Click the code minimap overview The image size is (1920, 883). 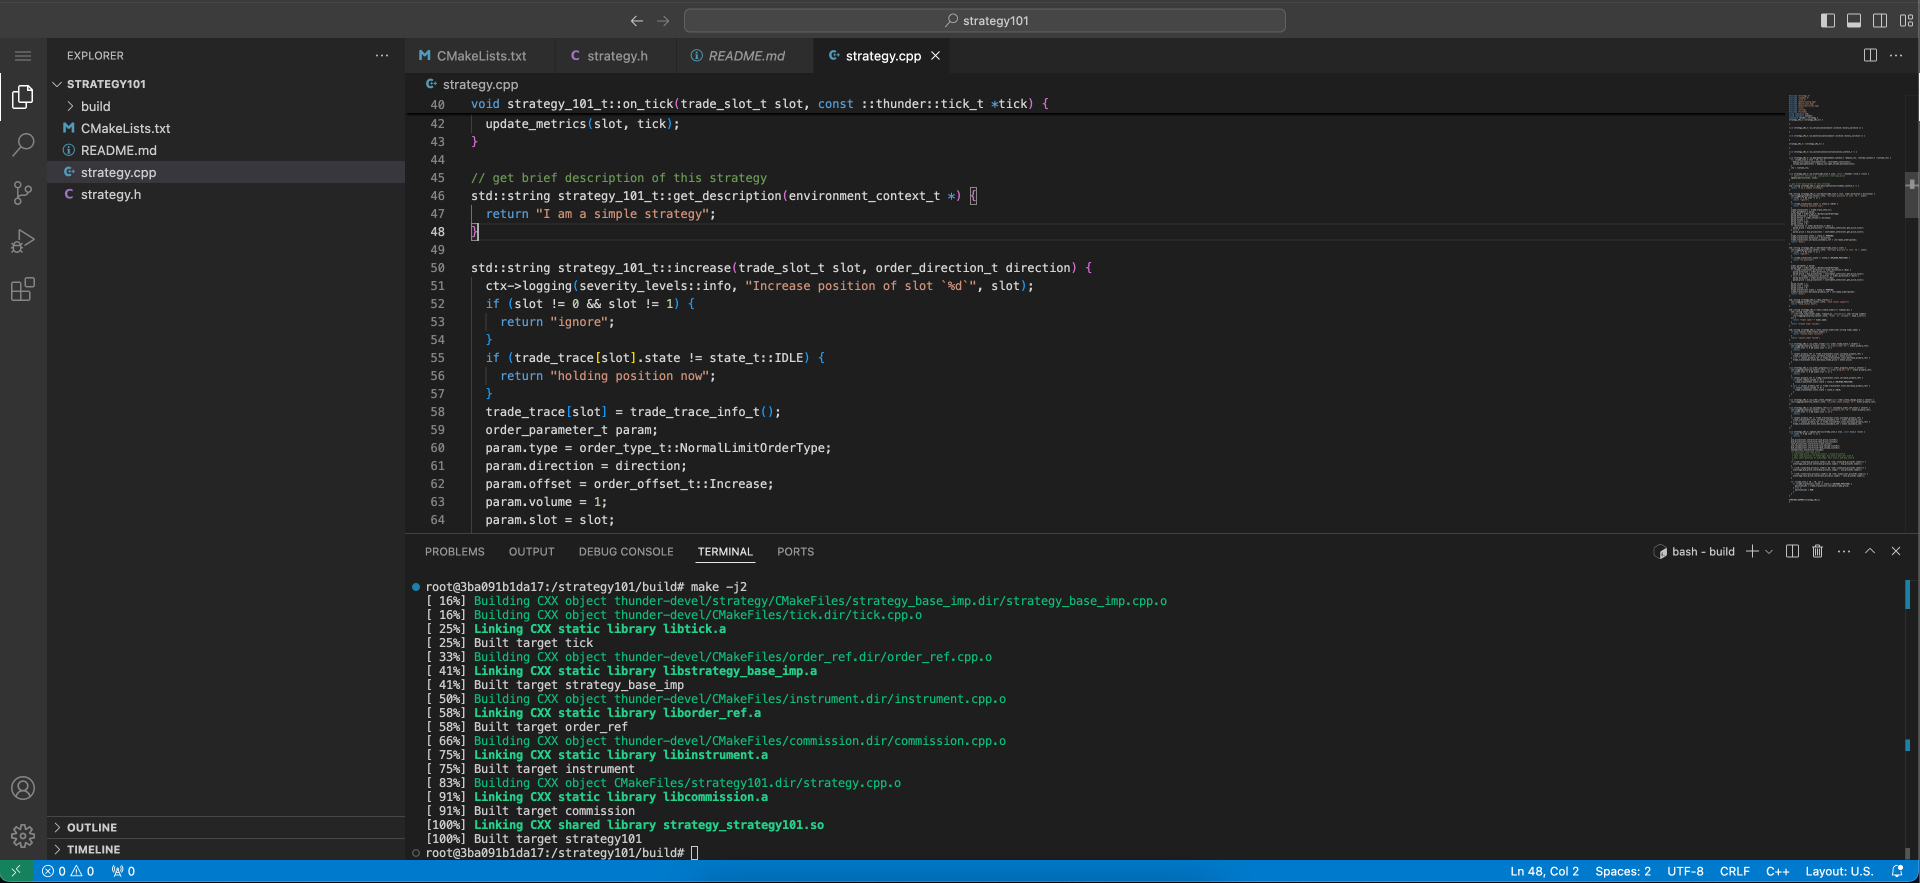(1844, 300)
